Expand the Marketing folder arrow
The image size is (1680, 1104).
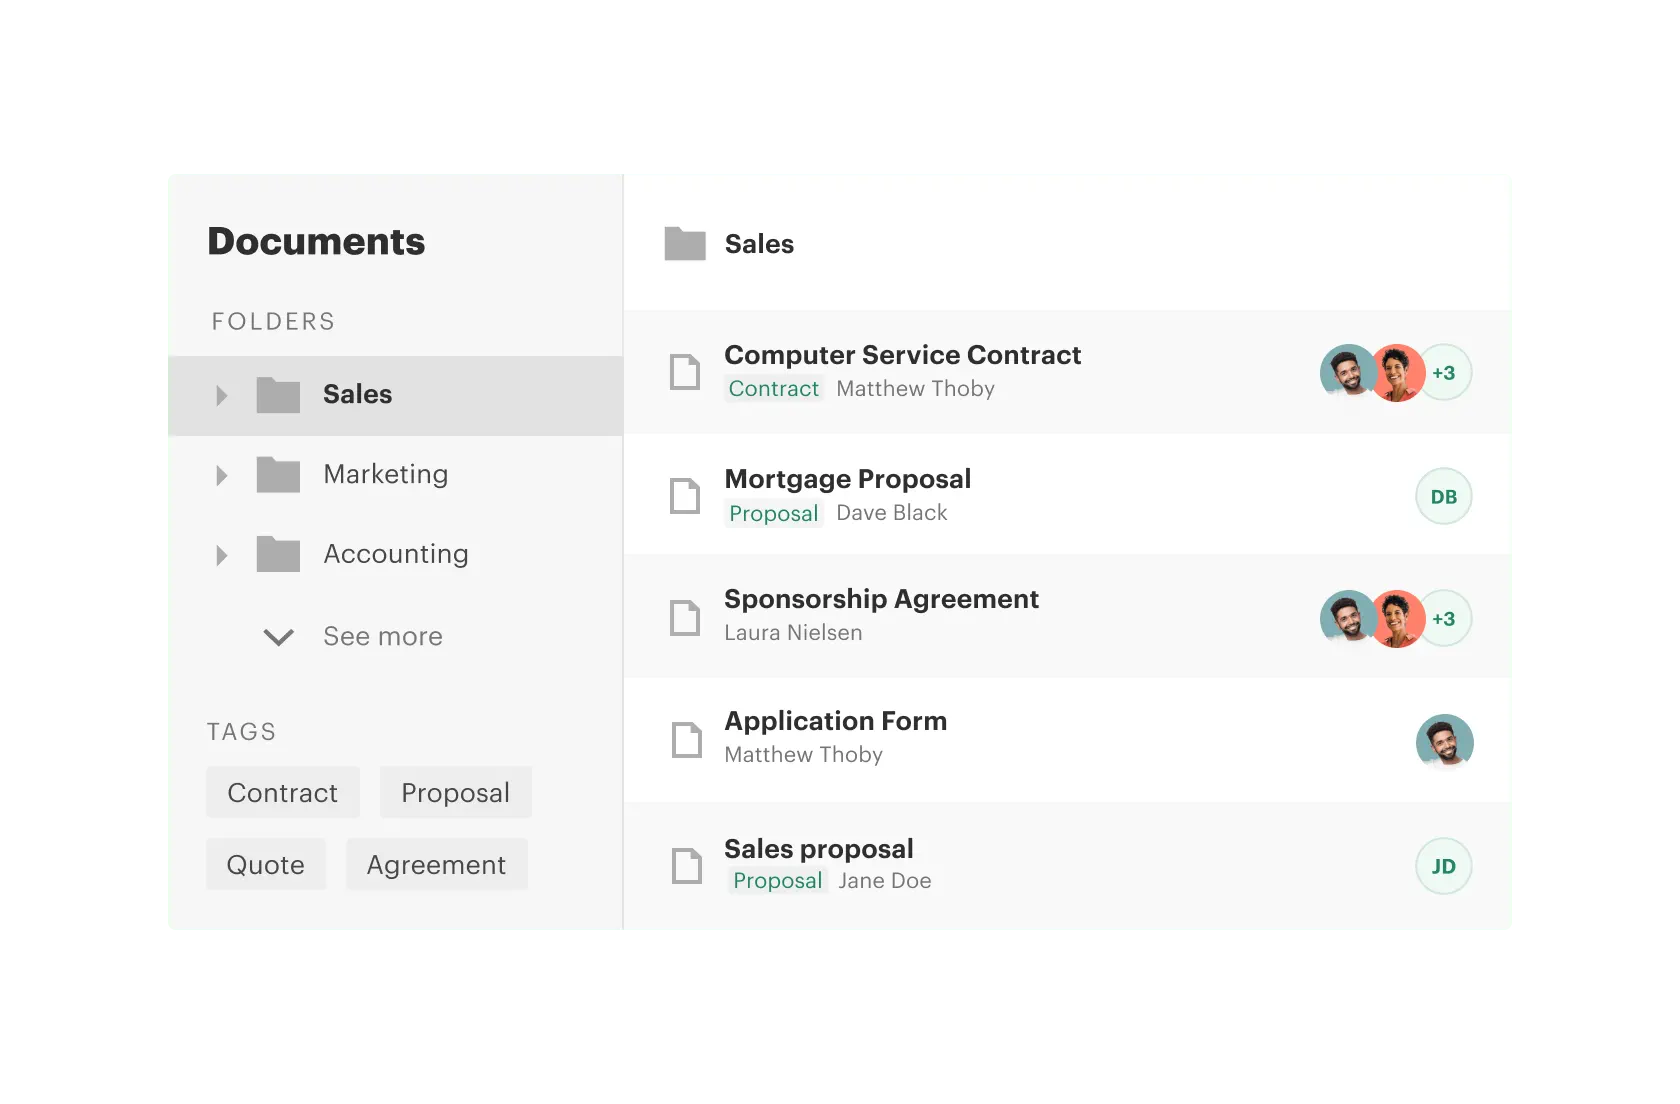[x=222, y=475]
